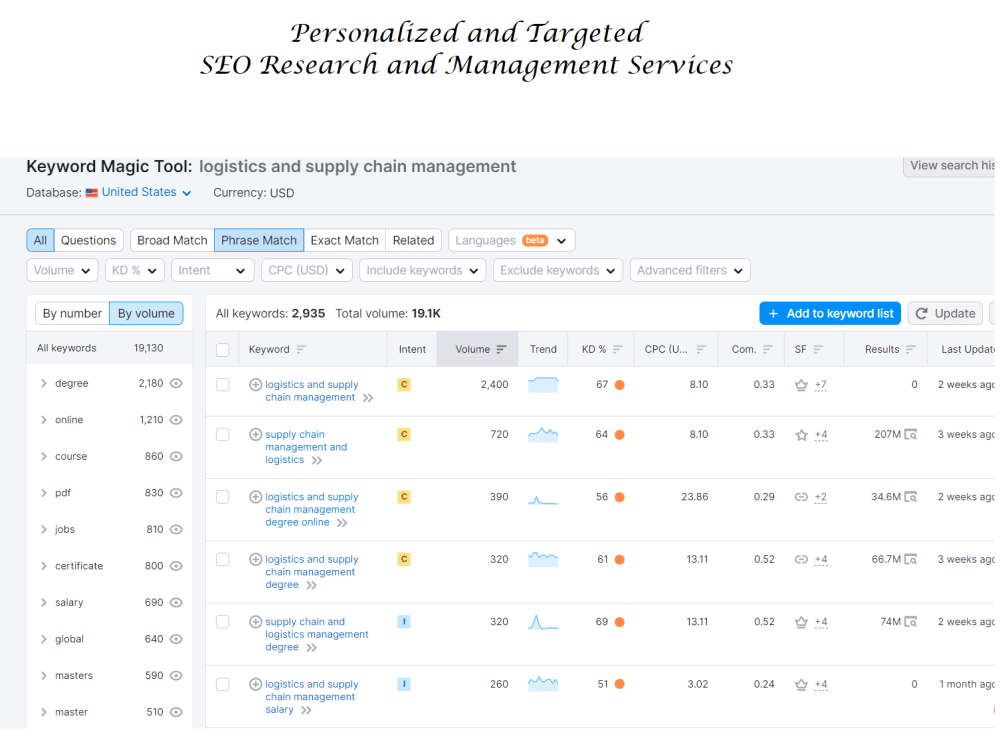Click plus icon for 'supply chain and logistics management degree'
This screenshot has width=1000, height=750.
[255, 622]
